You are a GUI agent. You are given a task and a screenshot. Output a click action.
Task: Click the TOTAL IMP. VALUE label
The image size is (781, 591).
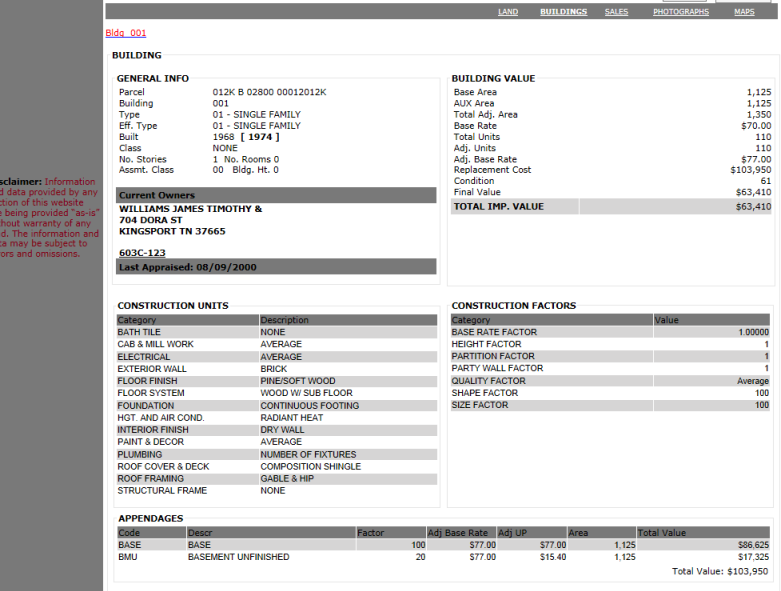[499, 207]
